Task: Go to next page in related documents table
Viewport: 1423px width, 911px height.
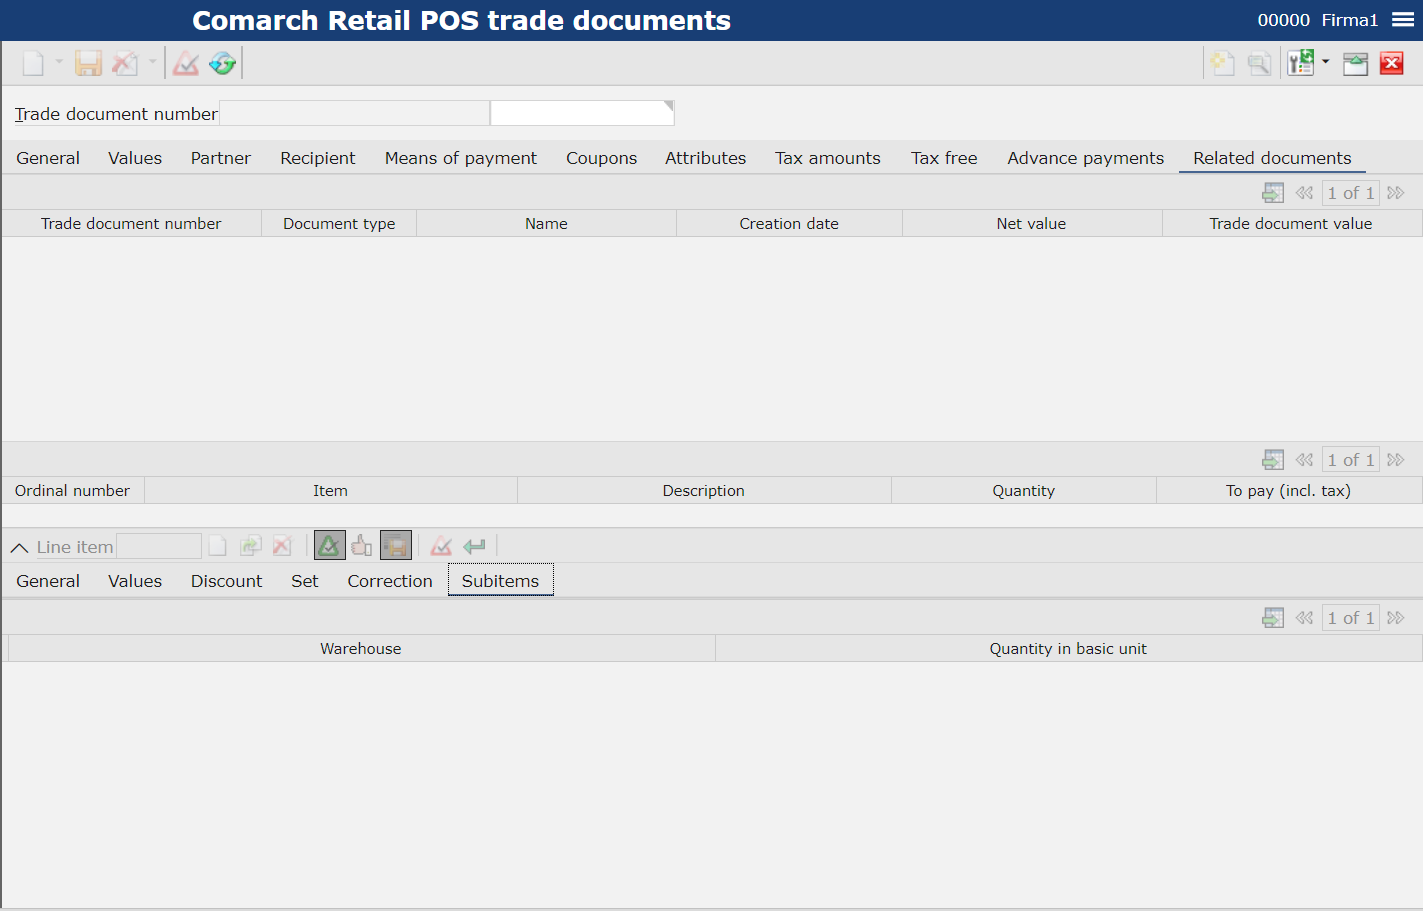Action: pyautogui.click(x=1396, y=193)
